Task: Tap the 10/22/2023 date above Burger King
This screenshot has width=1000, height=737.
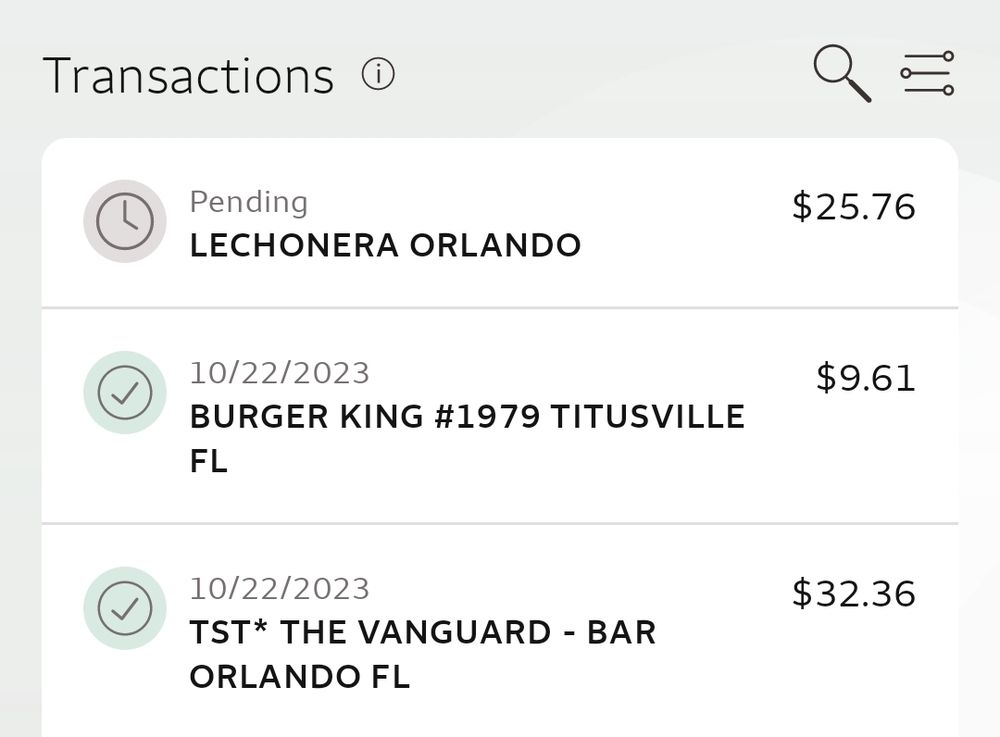Action: (x=280, y=373)
